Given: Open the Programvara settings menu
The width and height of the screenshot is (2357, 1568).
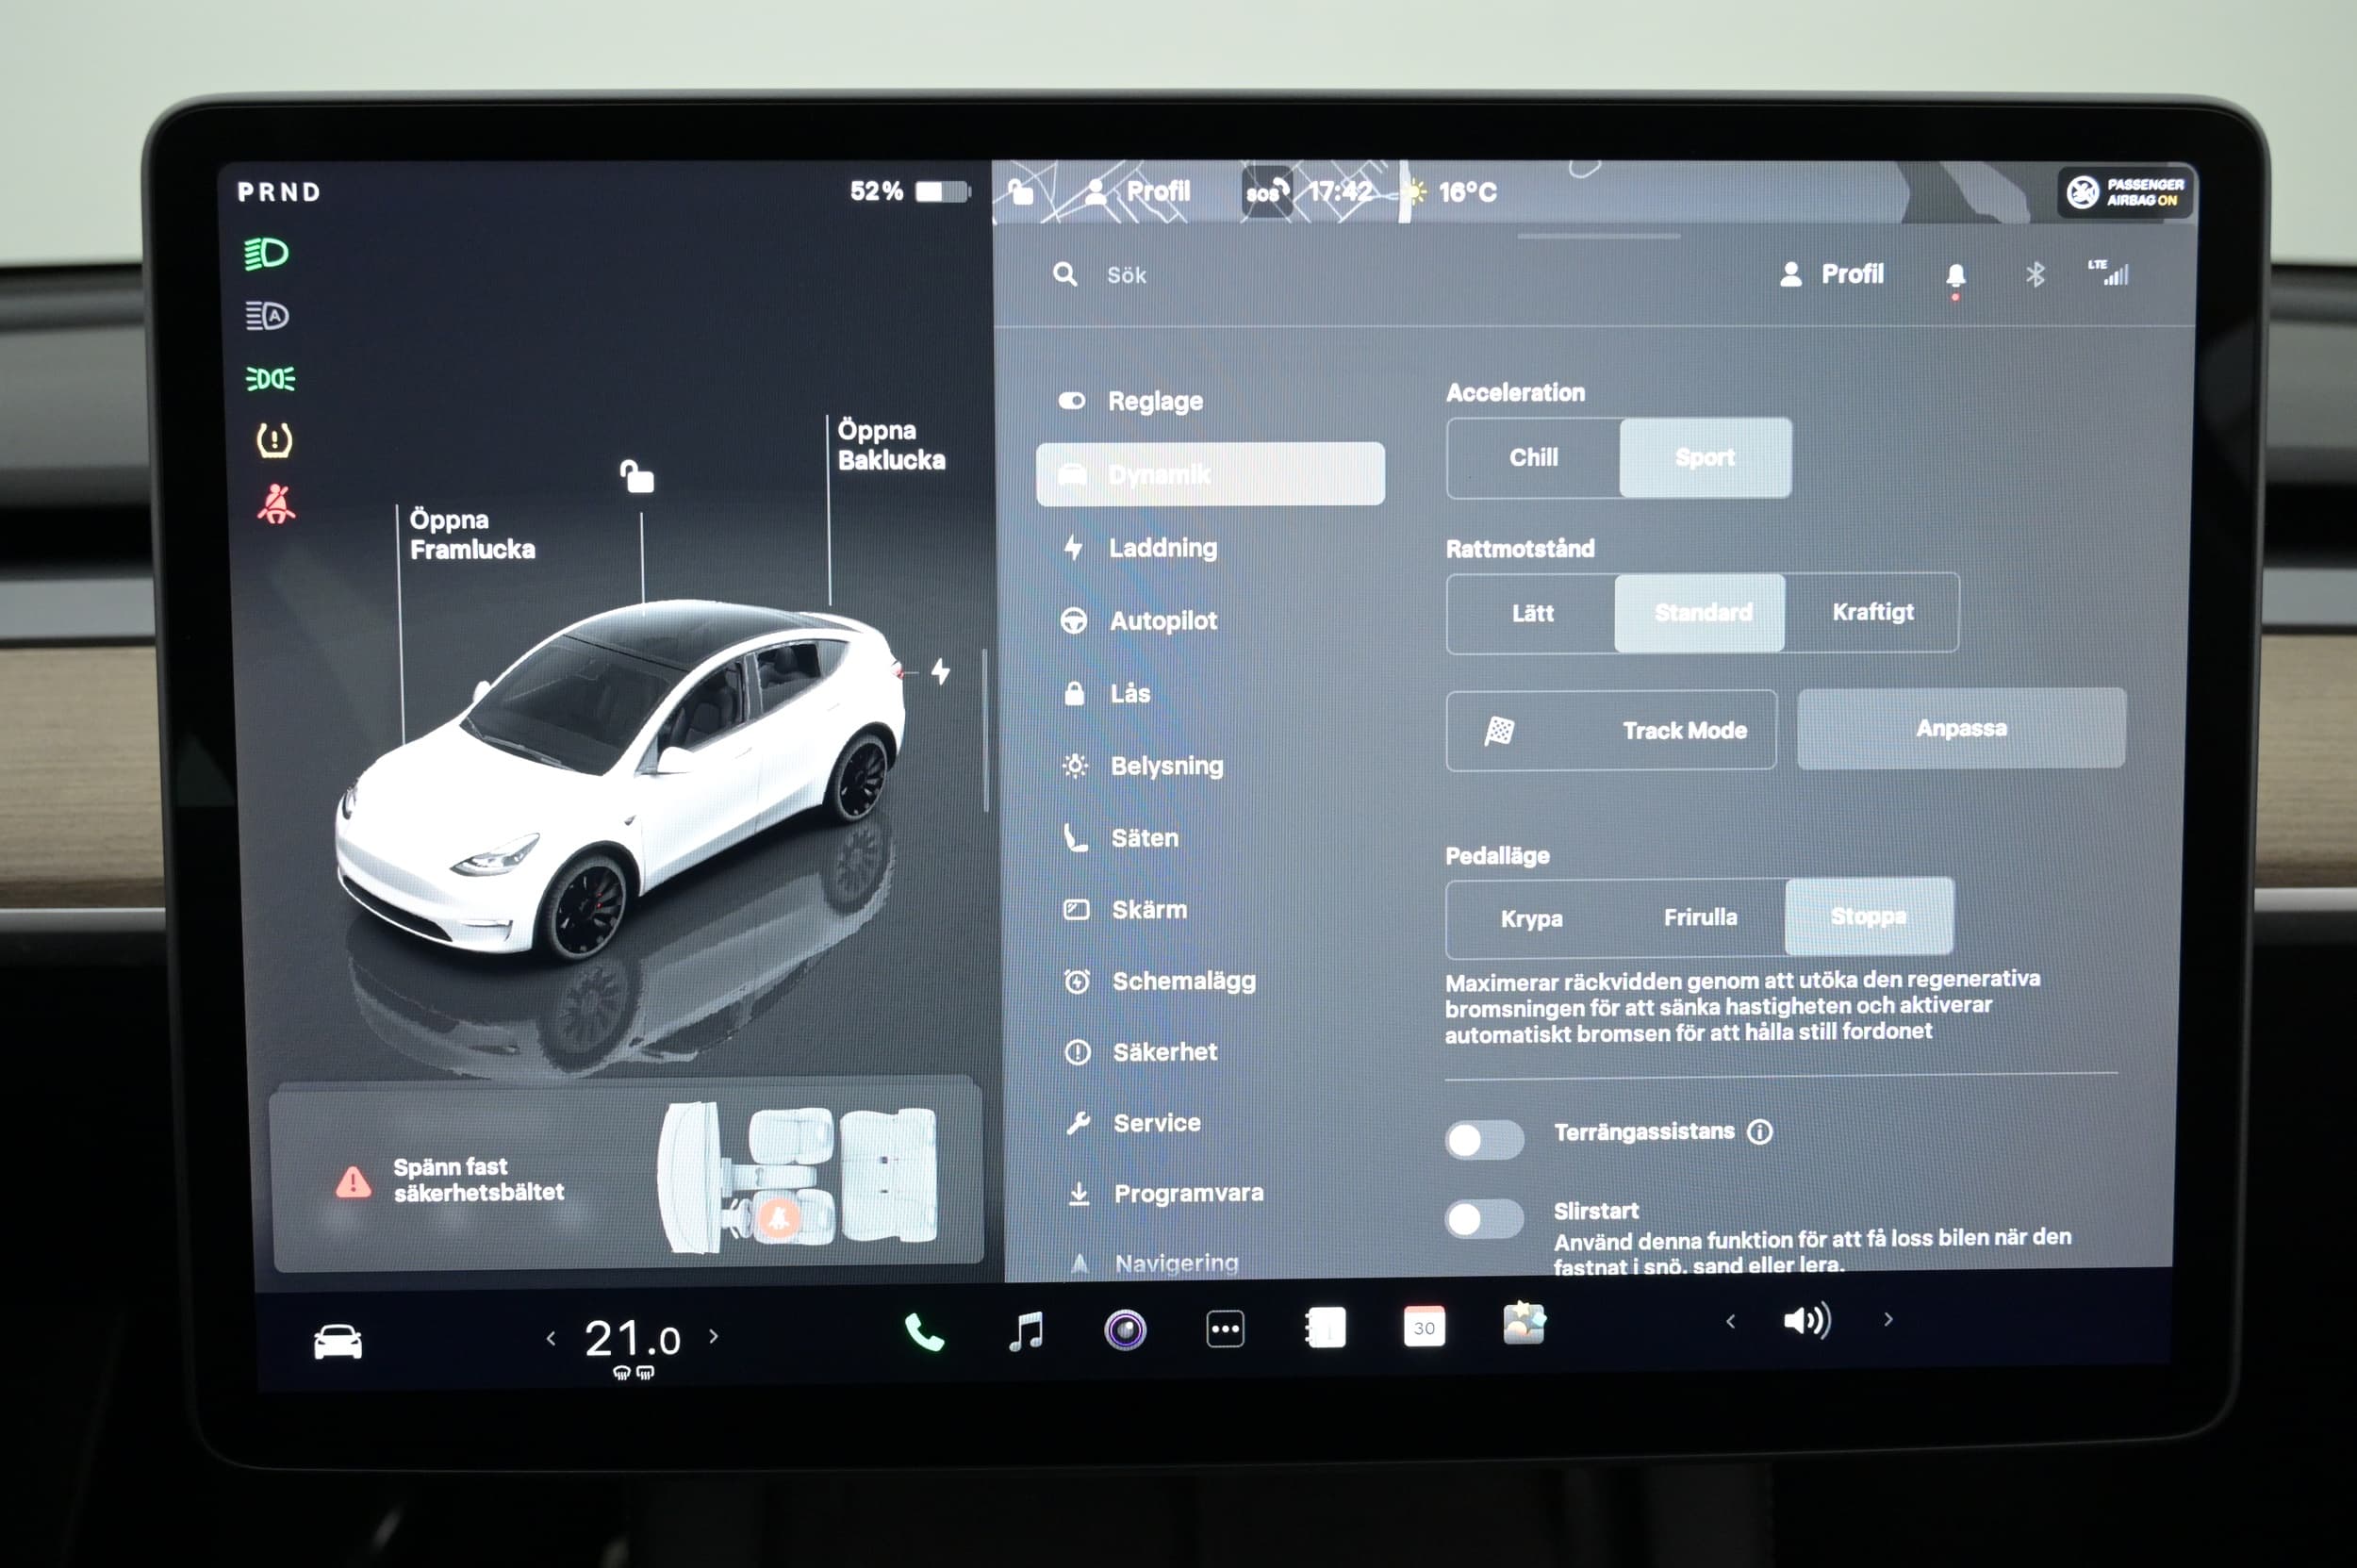Looking at the screenshot, I should [x=1210, y=1193].
